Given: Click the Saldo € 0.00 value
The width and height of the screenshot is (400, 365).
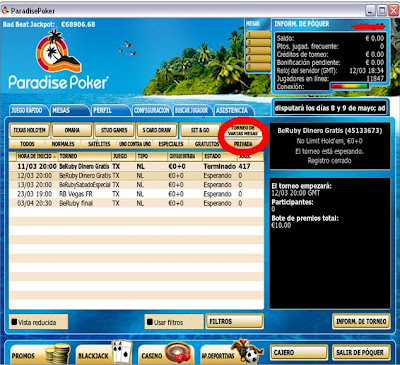Looking at the screenshot, I should (x=375, y=38).
